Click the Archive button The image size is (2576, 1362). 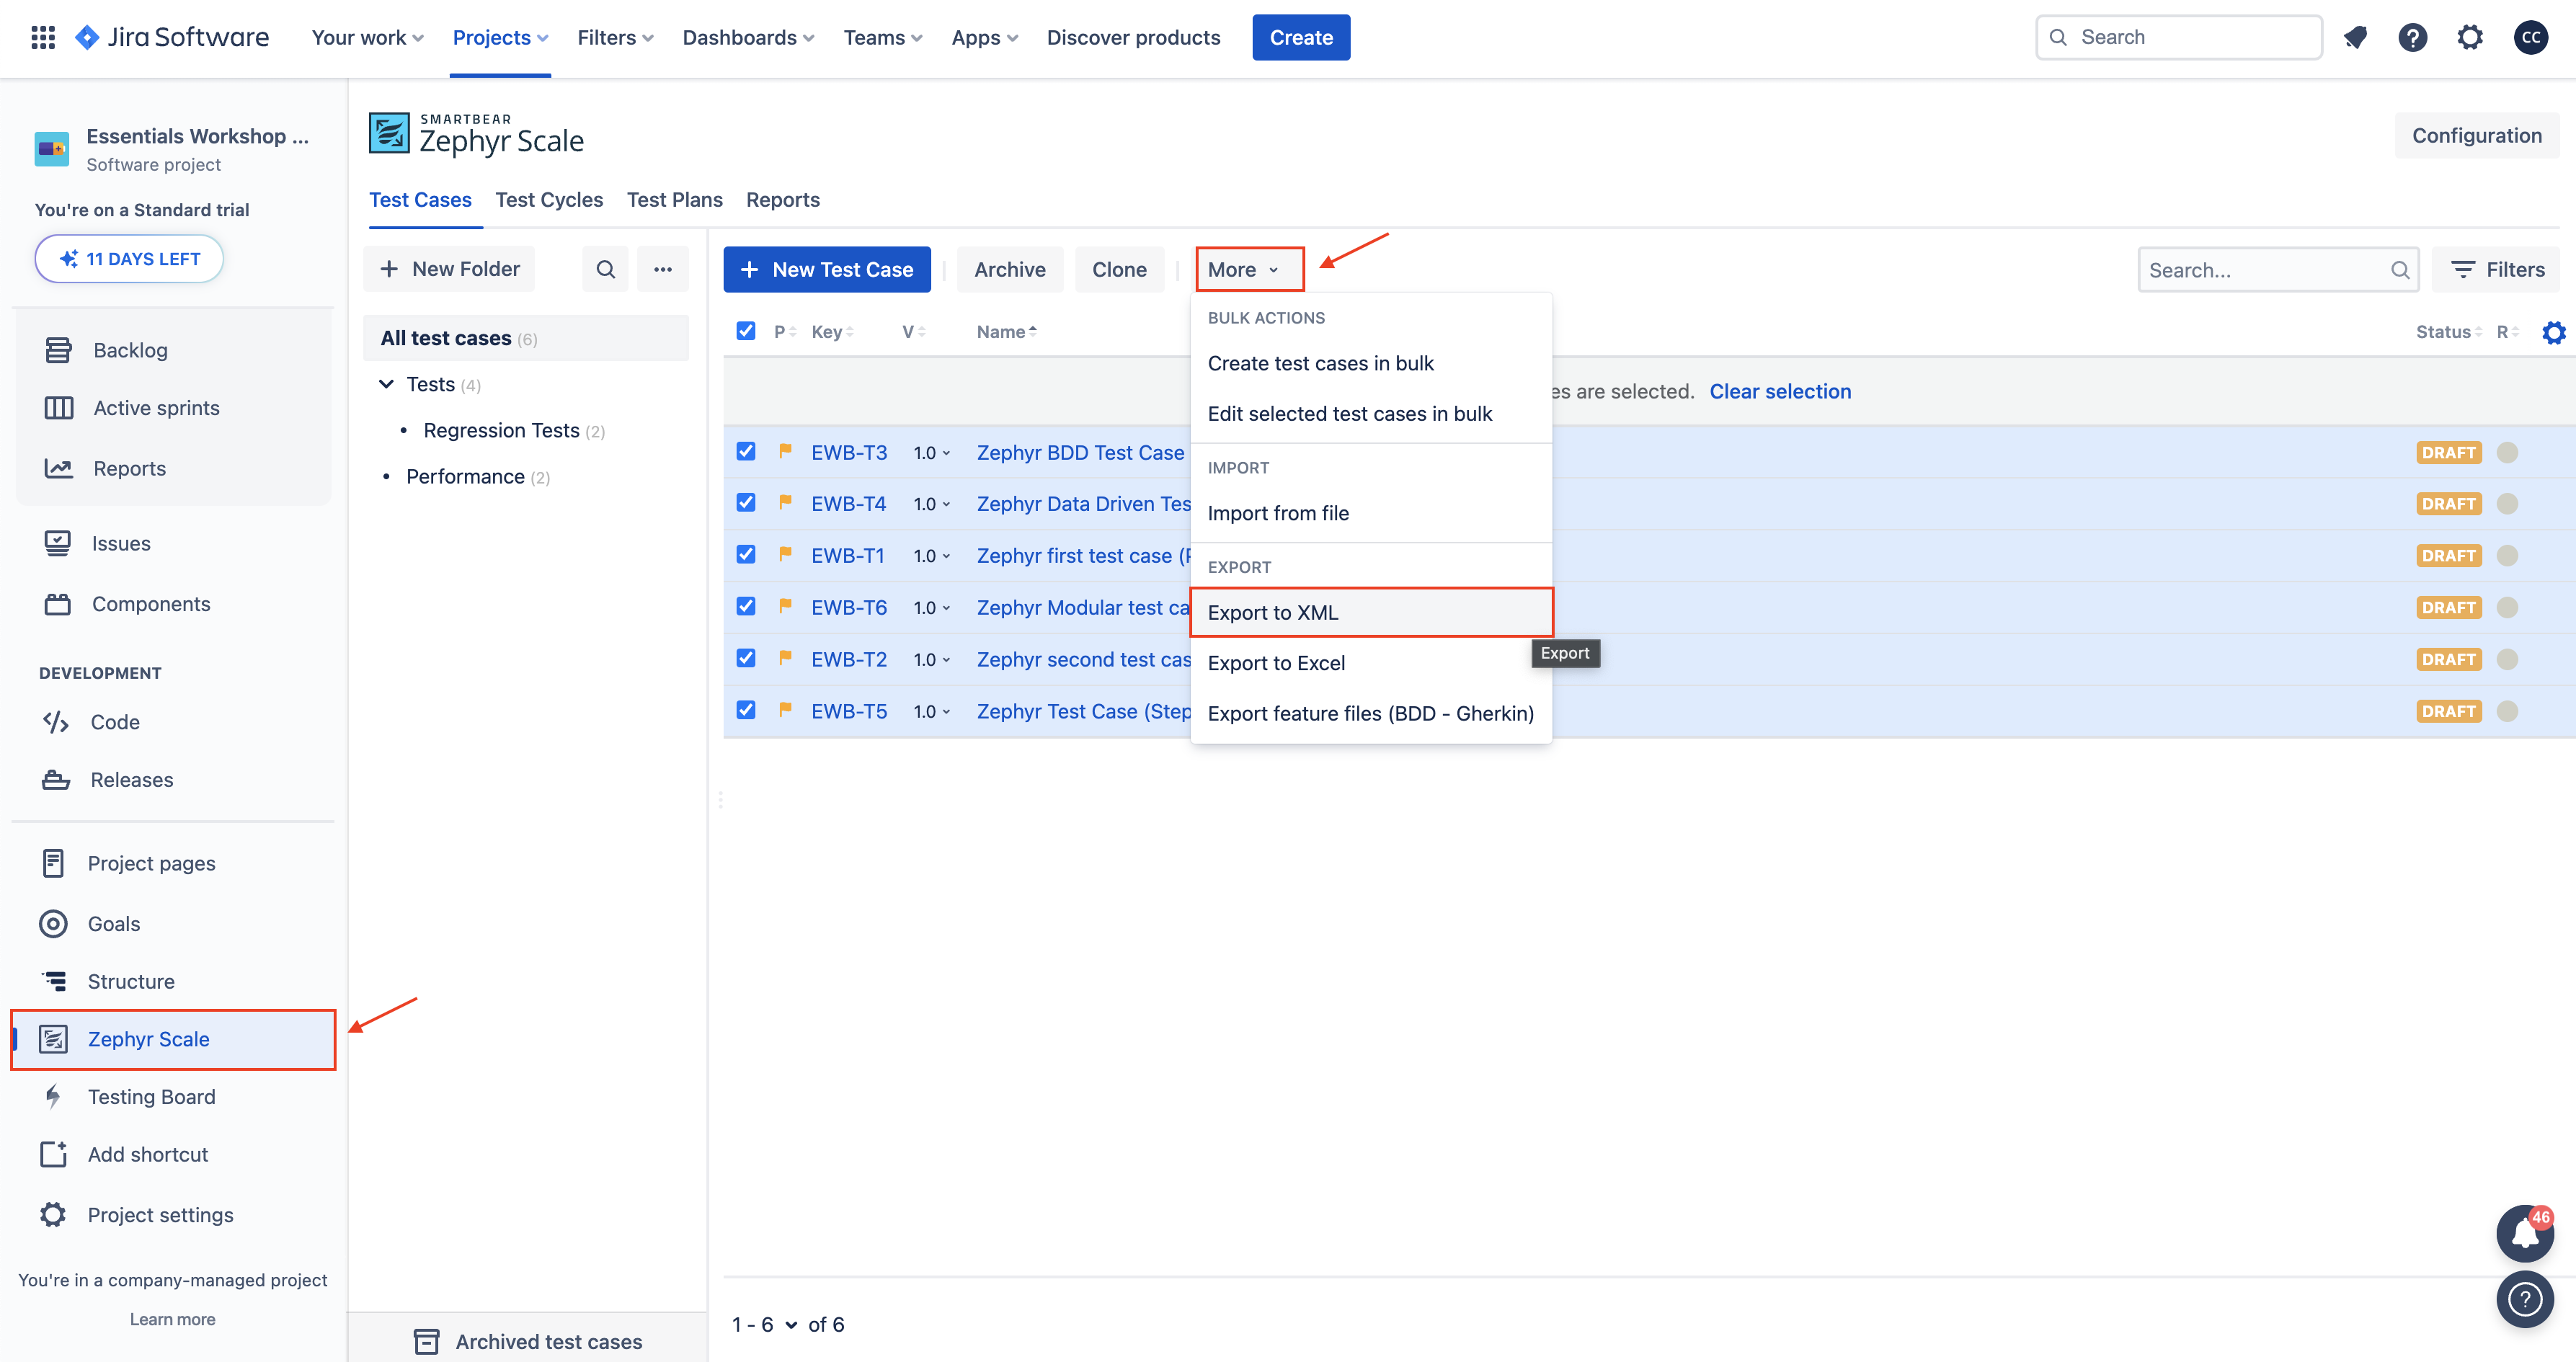point(1010,269)
